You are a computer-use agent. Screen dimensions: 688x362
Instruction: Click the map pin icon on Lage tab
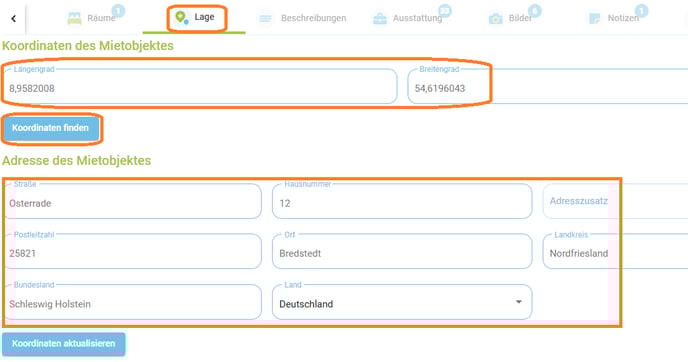coord(181,18)
